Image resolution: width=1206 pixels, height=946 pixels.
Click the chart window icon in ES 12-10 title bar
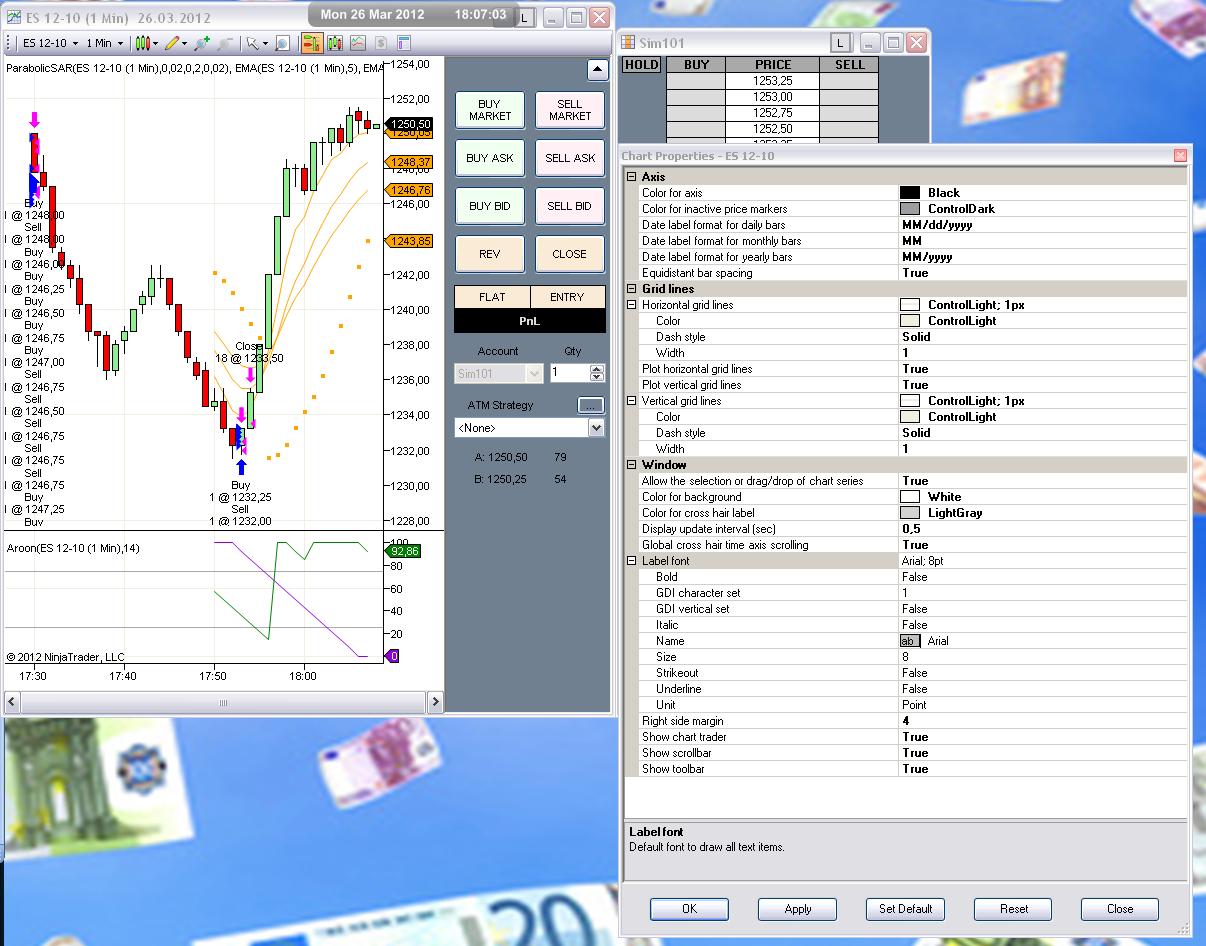point(14,17)
